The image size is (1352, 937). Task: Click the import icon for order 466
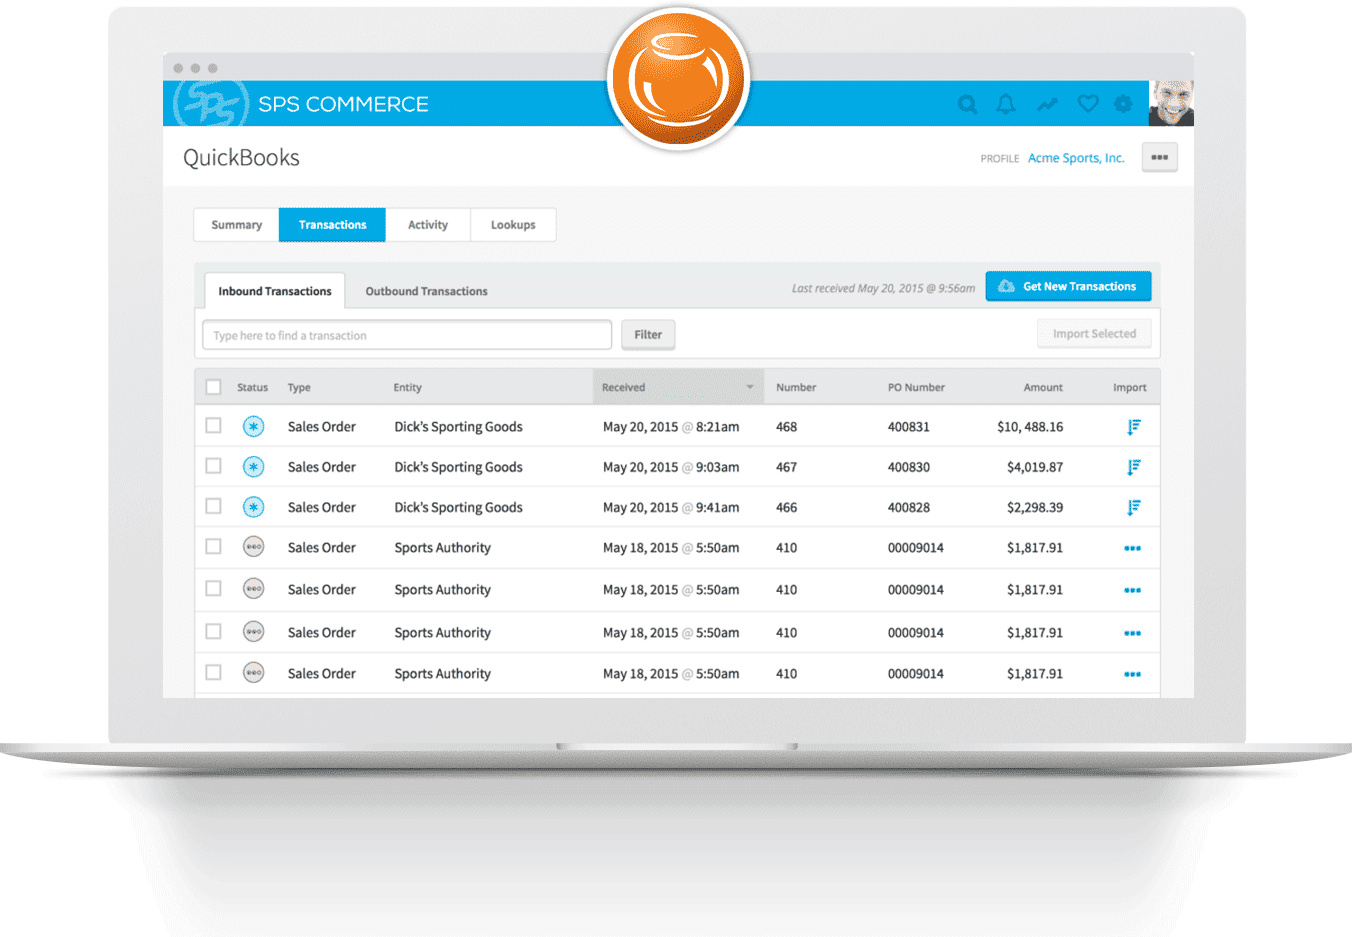point(1133,507)
